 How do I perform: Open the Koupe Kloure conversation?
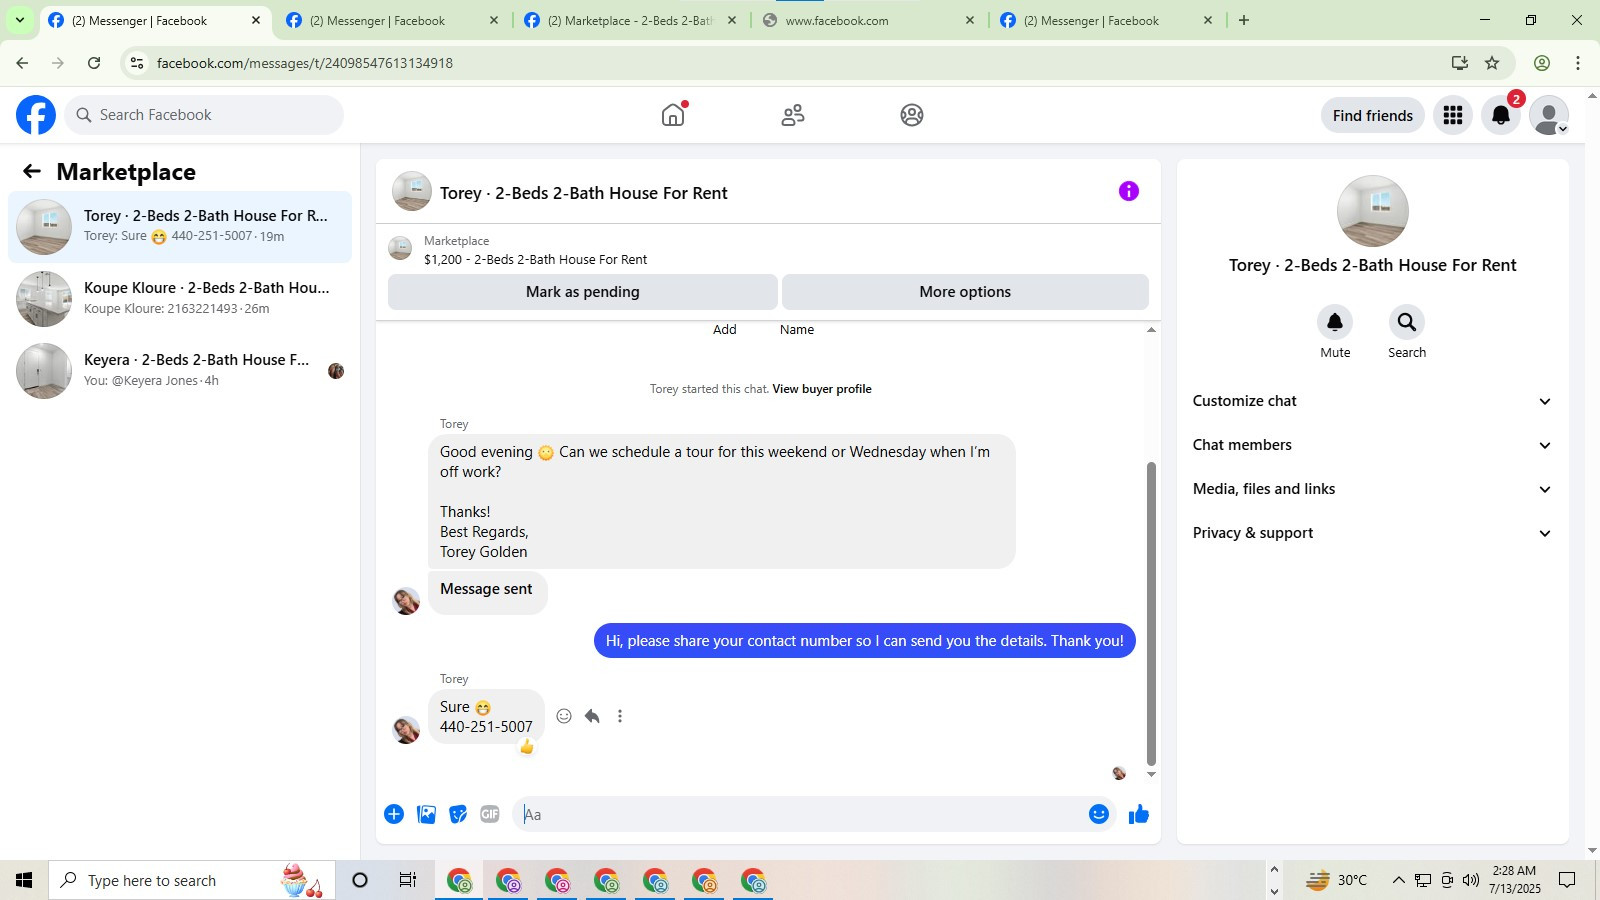[180, 299]
